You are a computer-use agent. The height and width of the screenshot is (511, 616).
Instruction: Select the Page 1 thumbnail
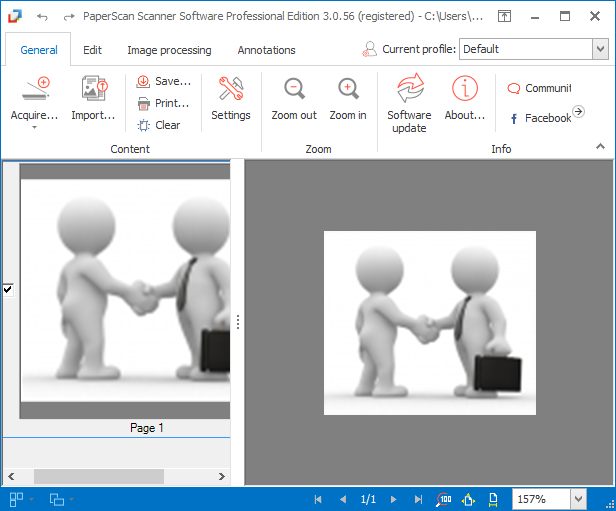pos(125,290)
